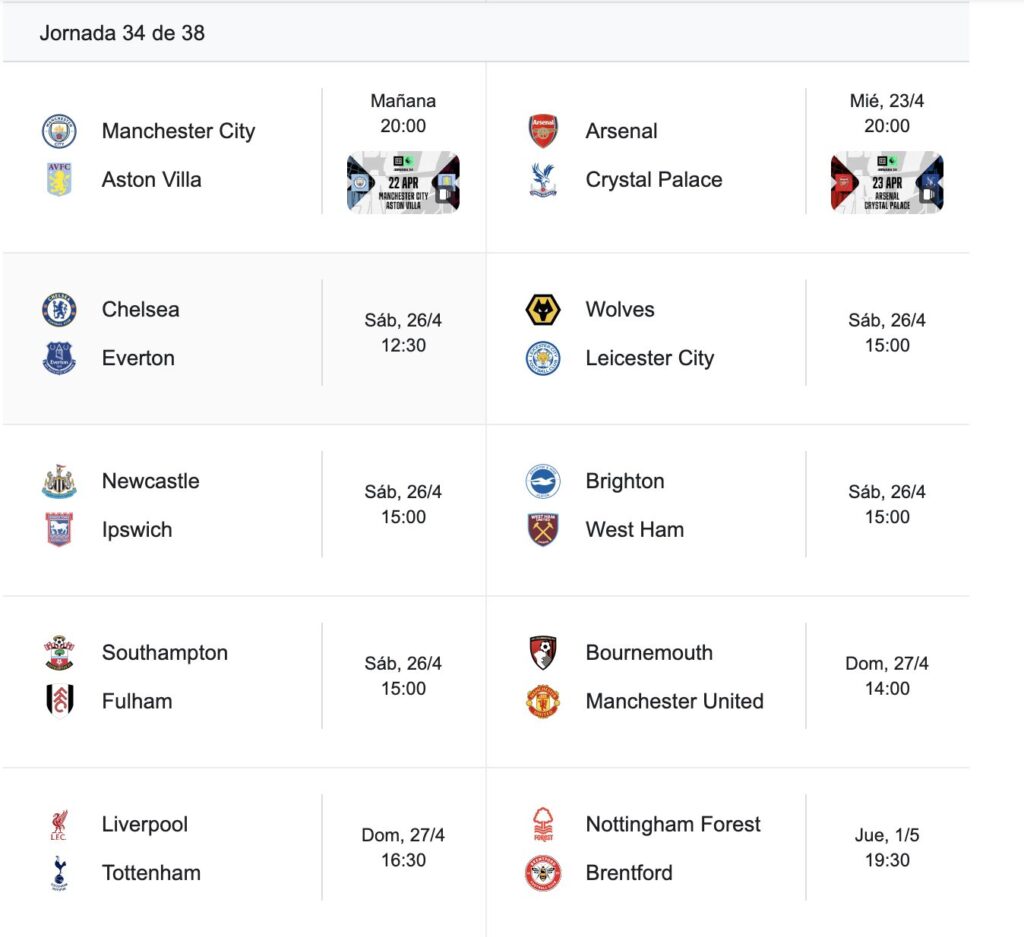Click the Tottenham club crest

tap(59, 873)
